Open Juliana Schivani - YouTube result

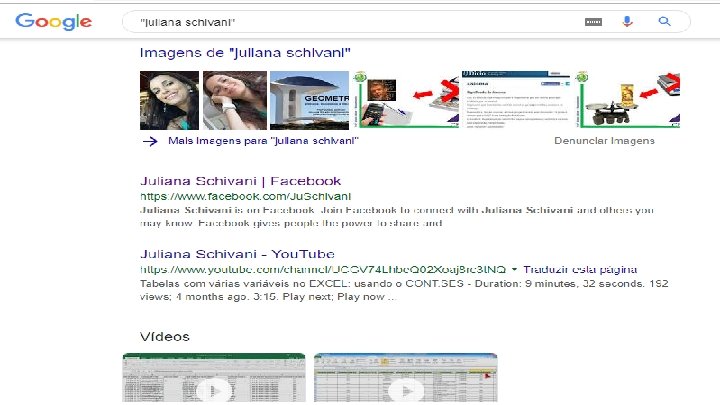point(237,254)
